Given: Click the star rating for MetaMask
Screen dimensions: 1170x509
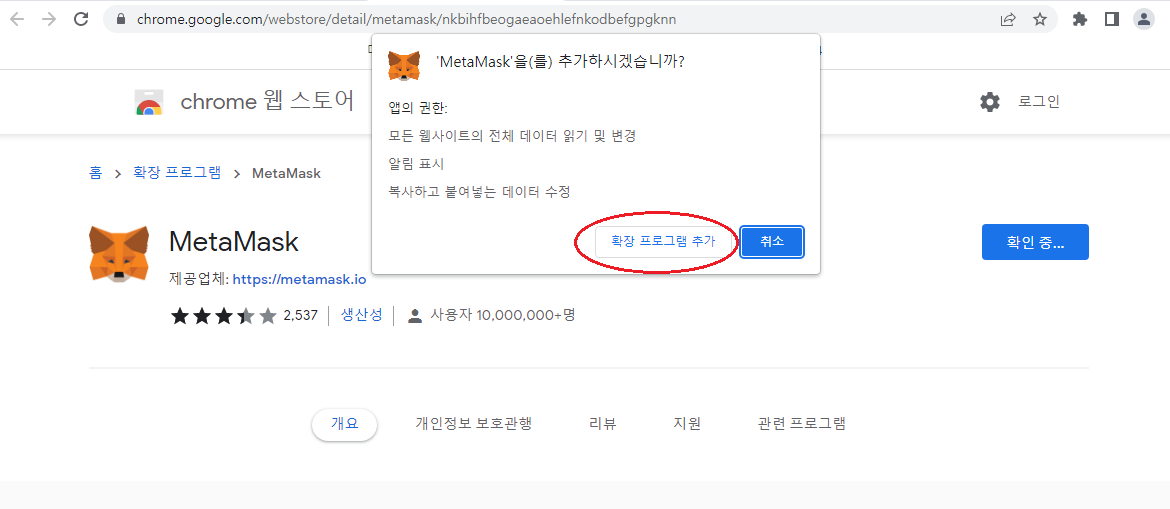Looking at the screenshot, I should tap(224, 316).
